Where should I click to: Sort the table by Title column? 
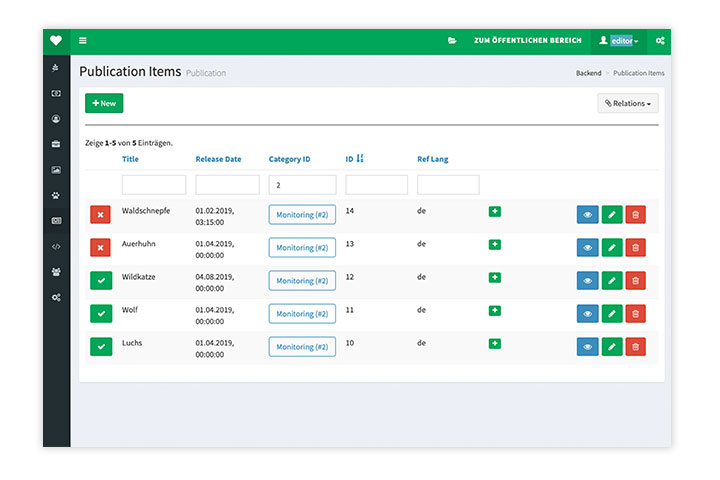tap(130, 159)
